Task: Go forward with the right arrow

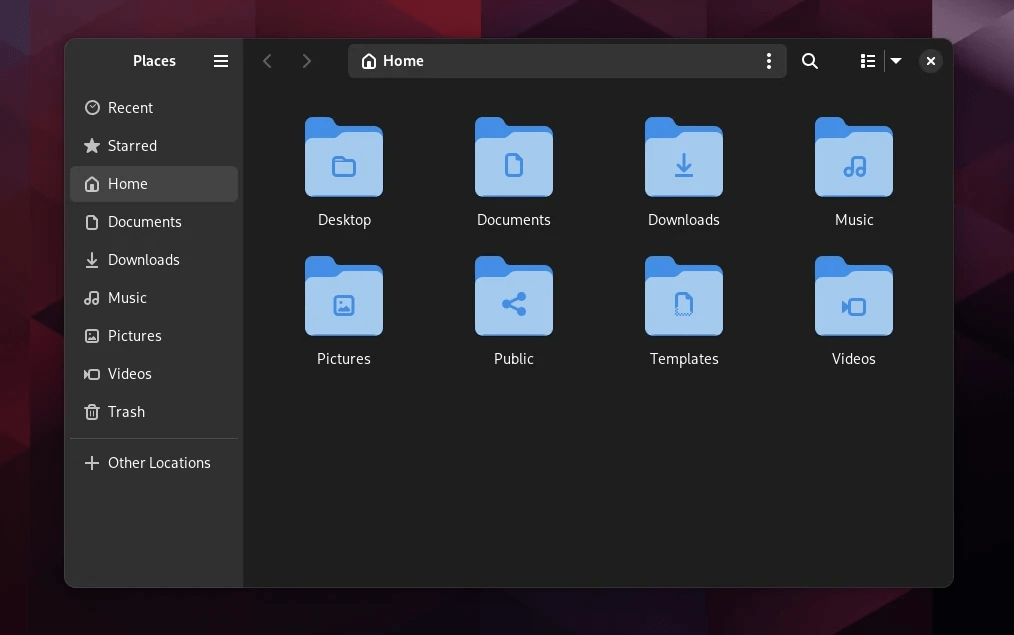Action: pyautogui.click(x=307, y=61)
